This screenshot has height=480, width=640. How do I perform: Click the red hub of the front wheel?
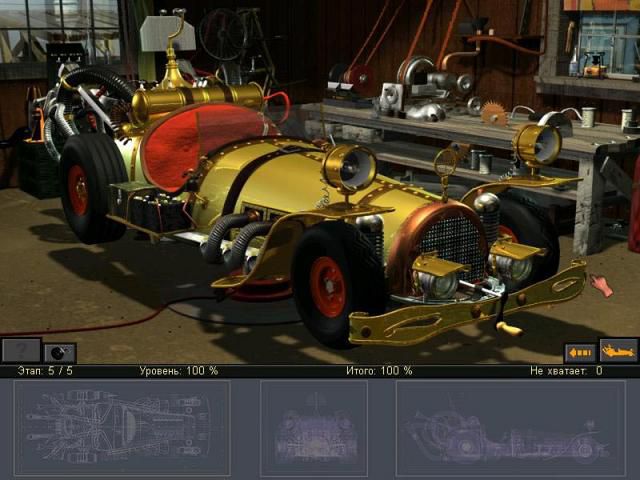click(327, 286)
